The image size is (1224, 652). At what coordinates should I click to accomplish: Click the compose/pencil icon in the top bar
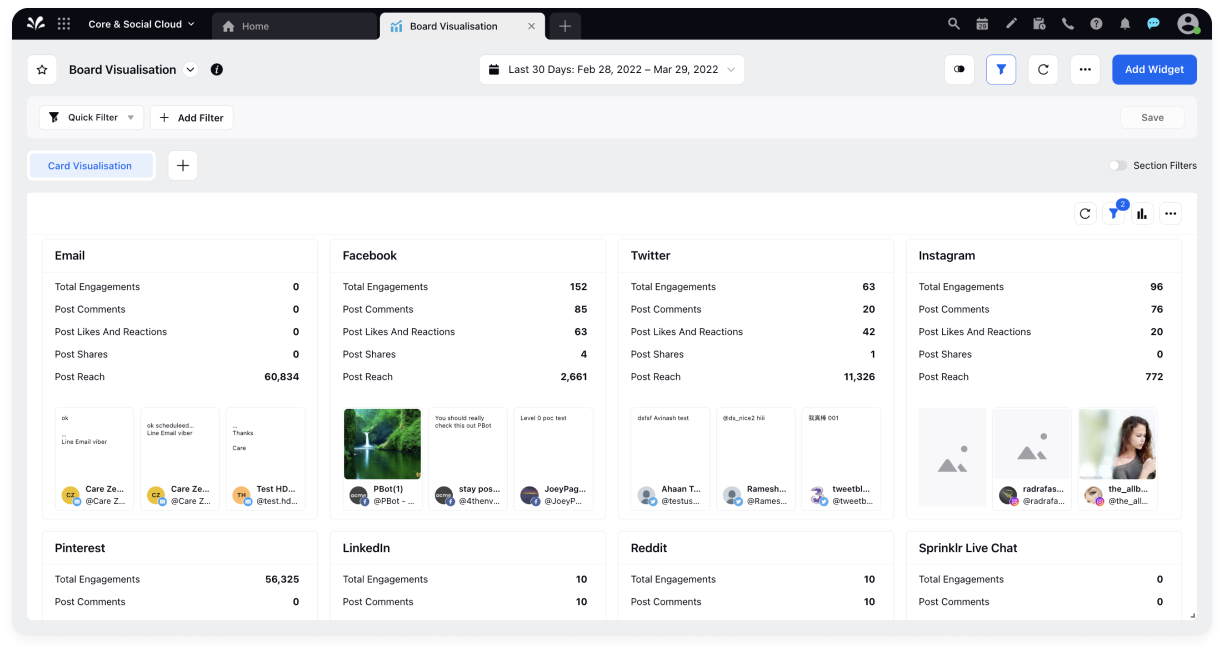coord(1010,23)
